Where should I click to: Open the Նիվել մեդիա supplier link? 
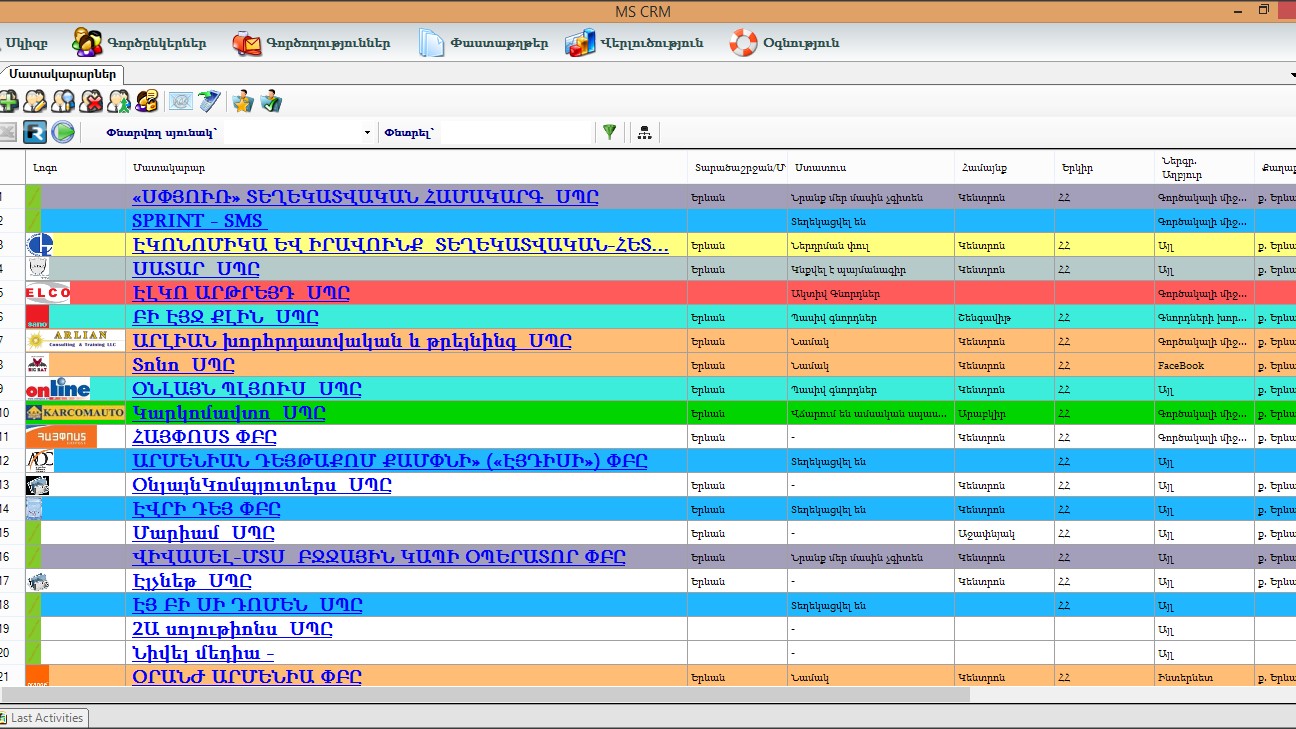coord(203,653)
